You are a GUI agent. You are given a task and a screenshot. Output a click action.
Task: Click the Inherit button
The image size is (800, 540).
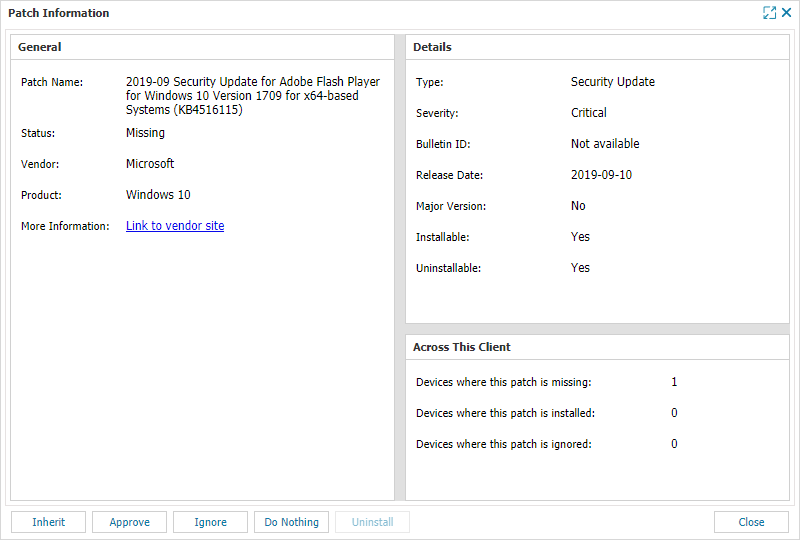[x=48, y=522]
